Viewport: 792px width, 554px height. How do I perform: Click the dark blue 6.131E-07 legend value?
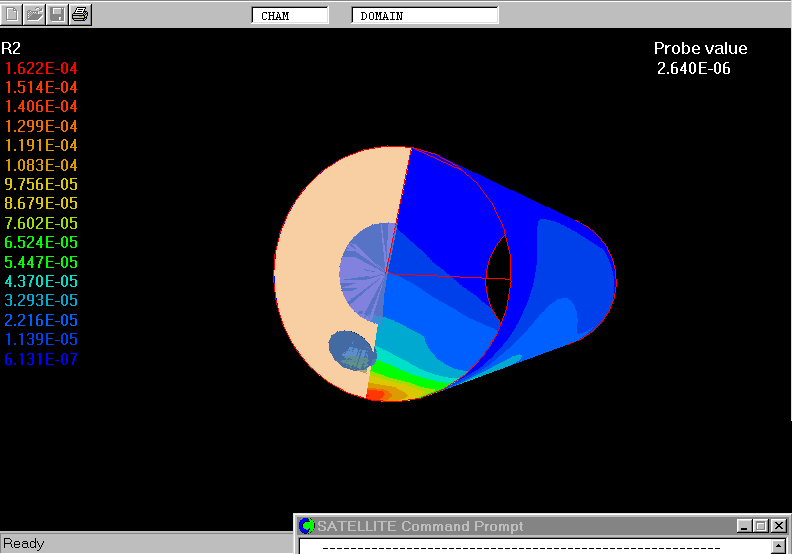41,360
